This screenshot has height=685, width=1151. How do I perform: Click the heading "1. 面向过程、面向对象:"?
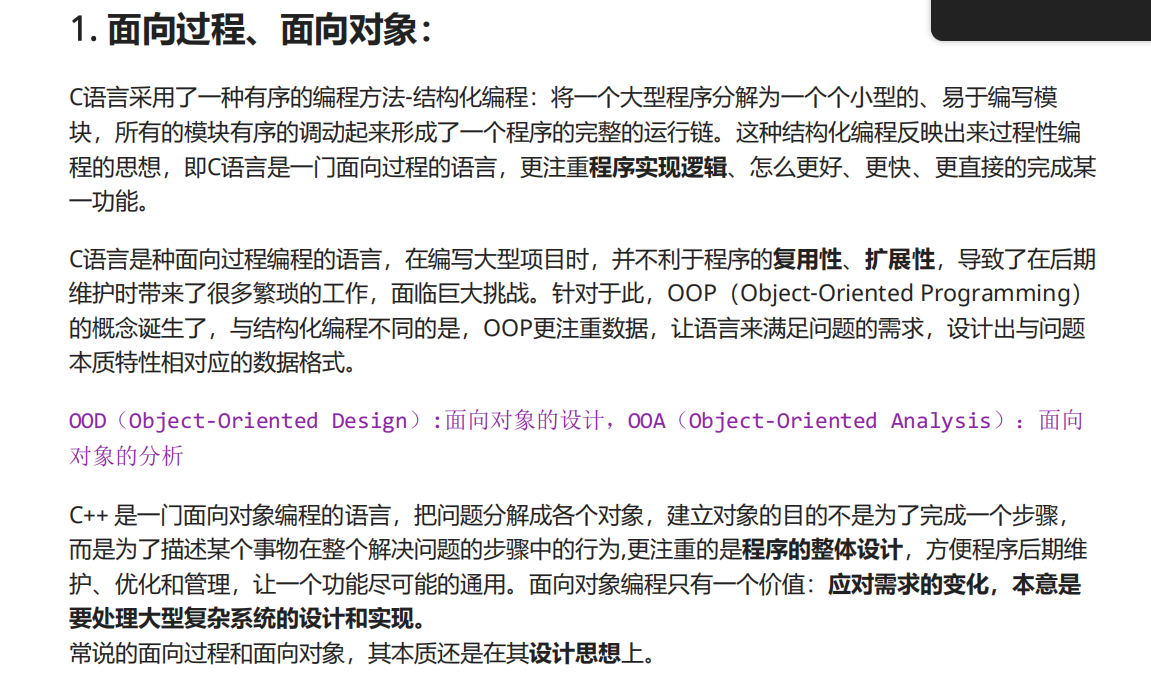(x=251, y=30)
